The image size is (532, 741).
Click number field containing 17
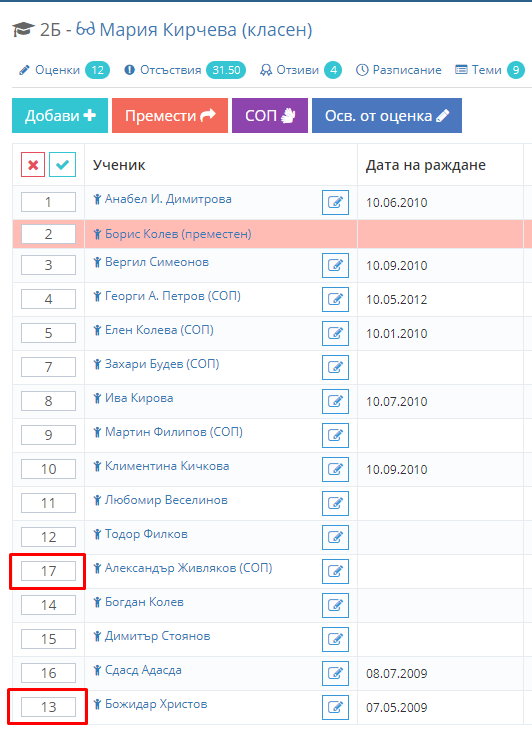pyautogui.click(x=48, y=571)
